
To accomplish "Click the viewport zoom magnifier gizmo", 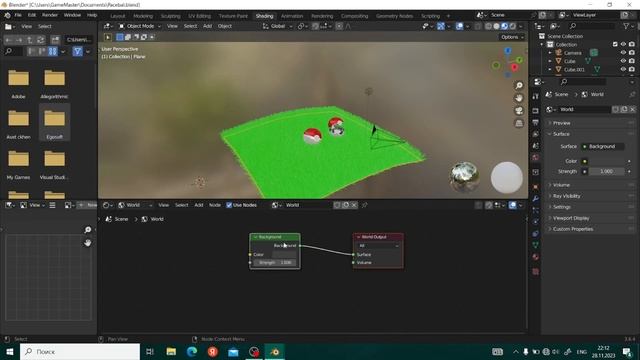I will (519, 85).
